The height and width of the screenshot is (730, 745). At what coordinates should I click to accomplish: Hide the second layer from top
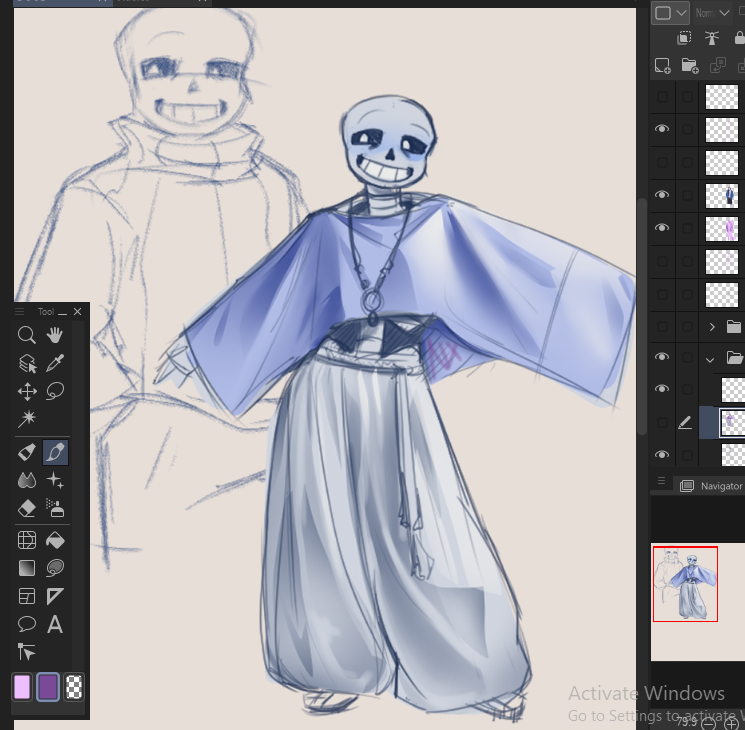(x=662, y=129)
